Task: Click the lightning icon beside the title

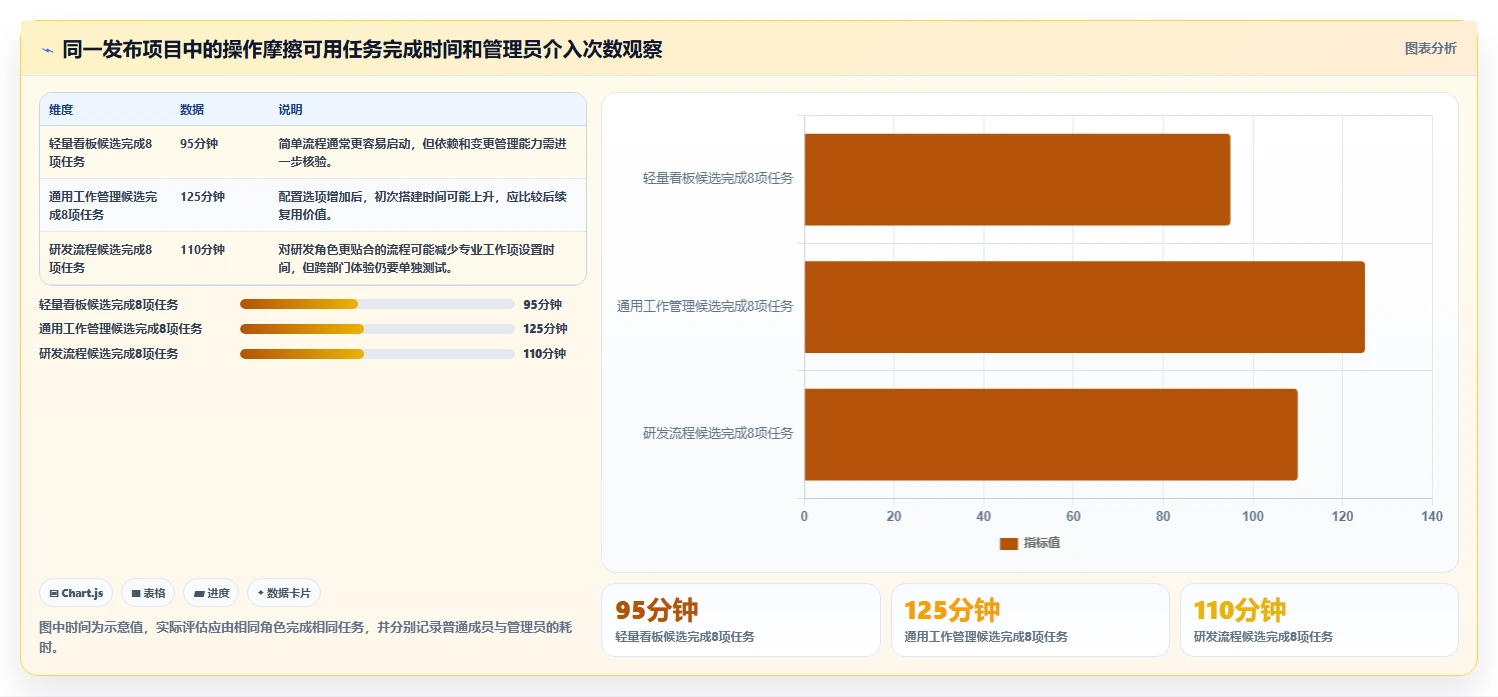Action: tap(47, 50)
